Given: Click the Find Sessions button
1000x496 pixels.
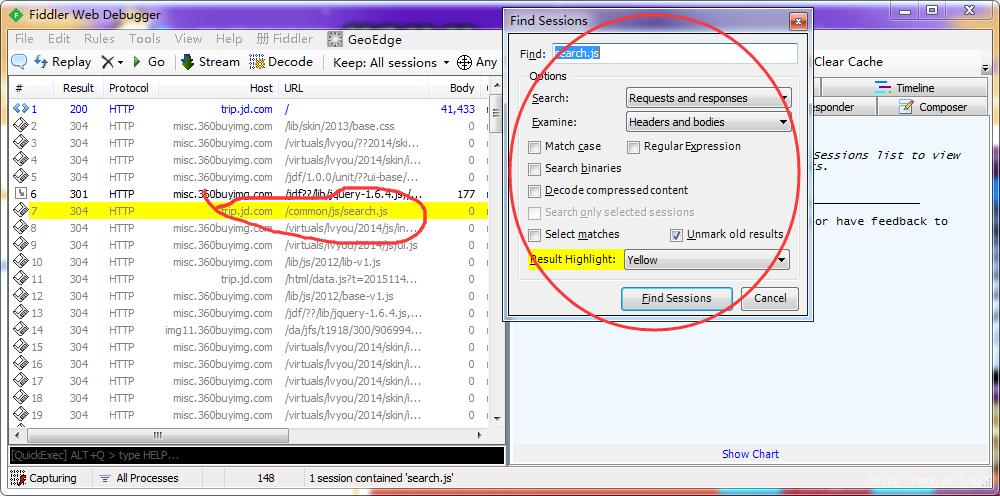Looking at the screenshot, I should 676,298.
